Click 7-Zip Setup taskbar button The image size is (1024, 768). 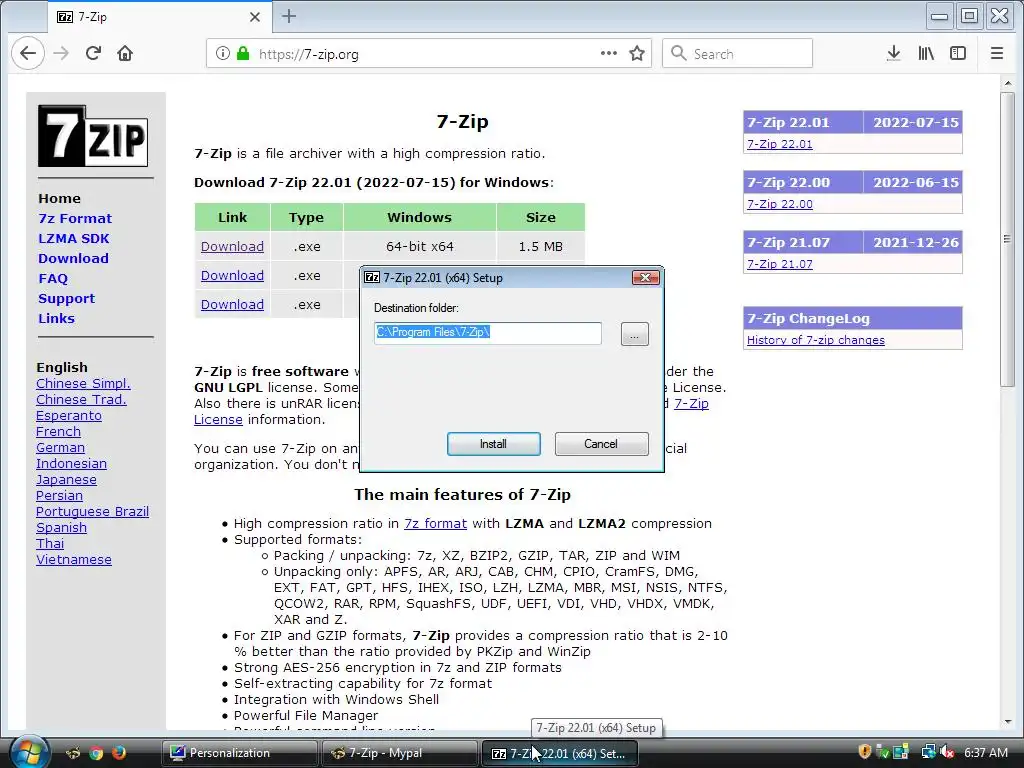point(559,753)
